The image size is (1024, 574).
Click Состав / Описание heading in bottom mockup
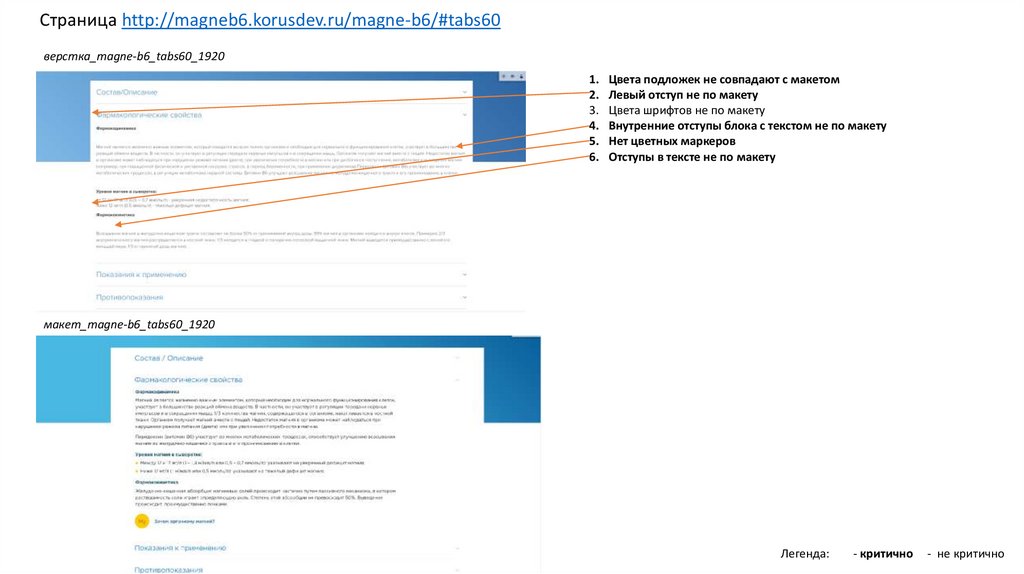169,358
